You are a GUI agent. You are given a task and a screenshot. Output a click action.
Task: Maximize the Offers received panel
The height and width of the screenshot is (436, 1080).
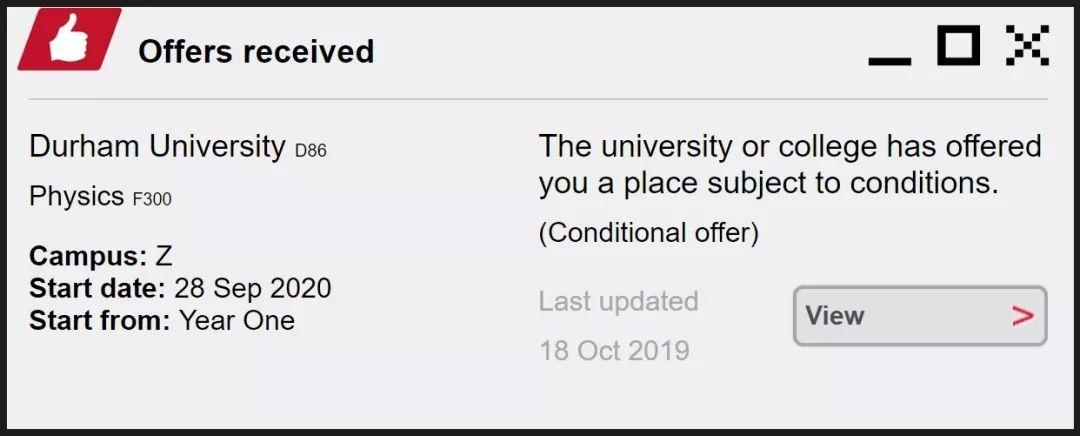coord(958,45)
